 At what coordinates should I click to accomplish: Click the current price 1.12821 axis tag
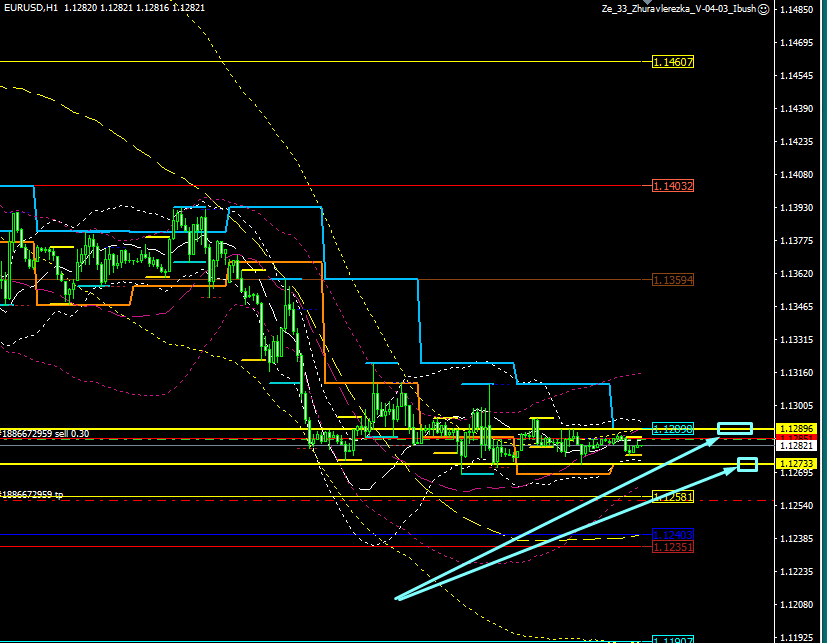tap(796, 446)
